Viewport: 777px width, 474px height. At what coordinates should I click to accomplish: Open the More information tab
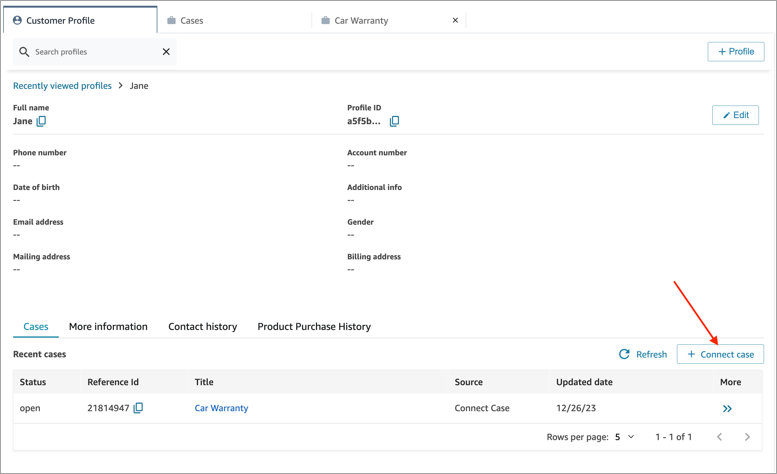pos(108,327)
